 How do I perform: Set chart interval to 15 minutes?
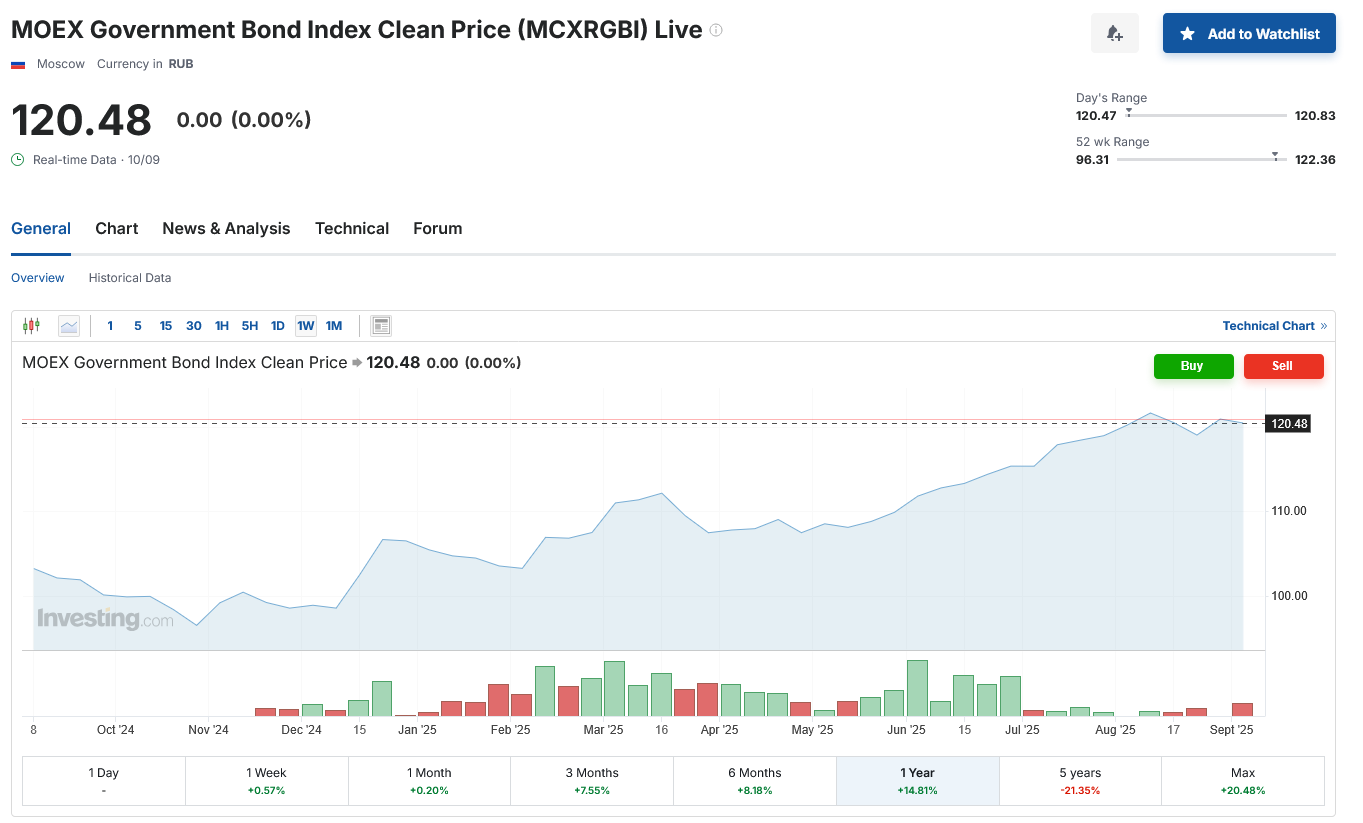(x=166, y=326)
